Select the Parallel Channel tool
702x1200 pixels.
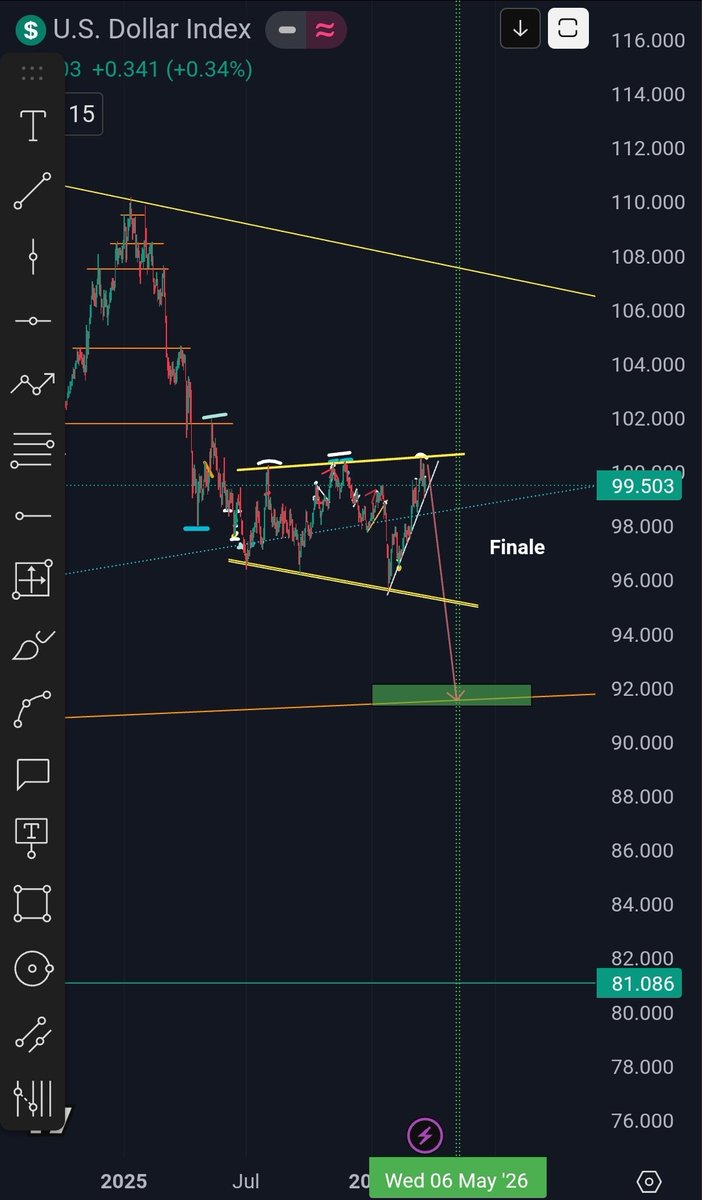tap(32, 1033)
